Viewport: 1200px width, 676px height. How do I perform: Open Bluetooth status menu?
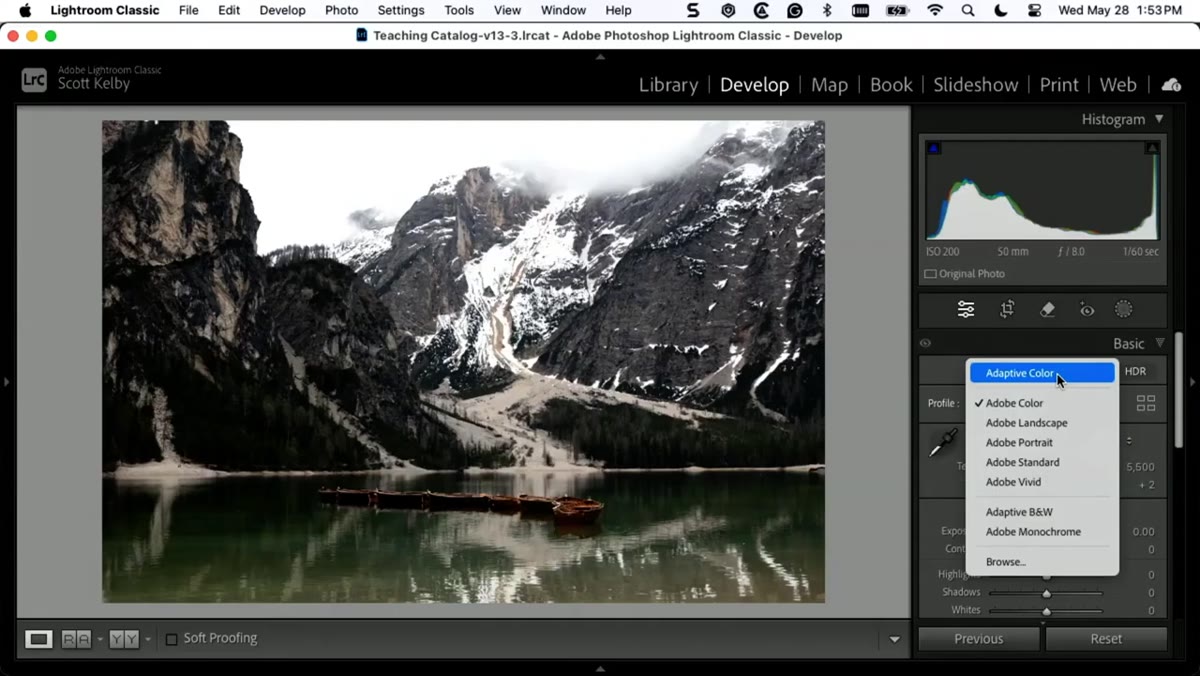(x=827, y=10)
